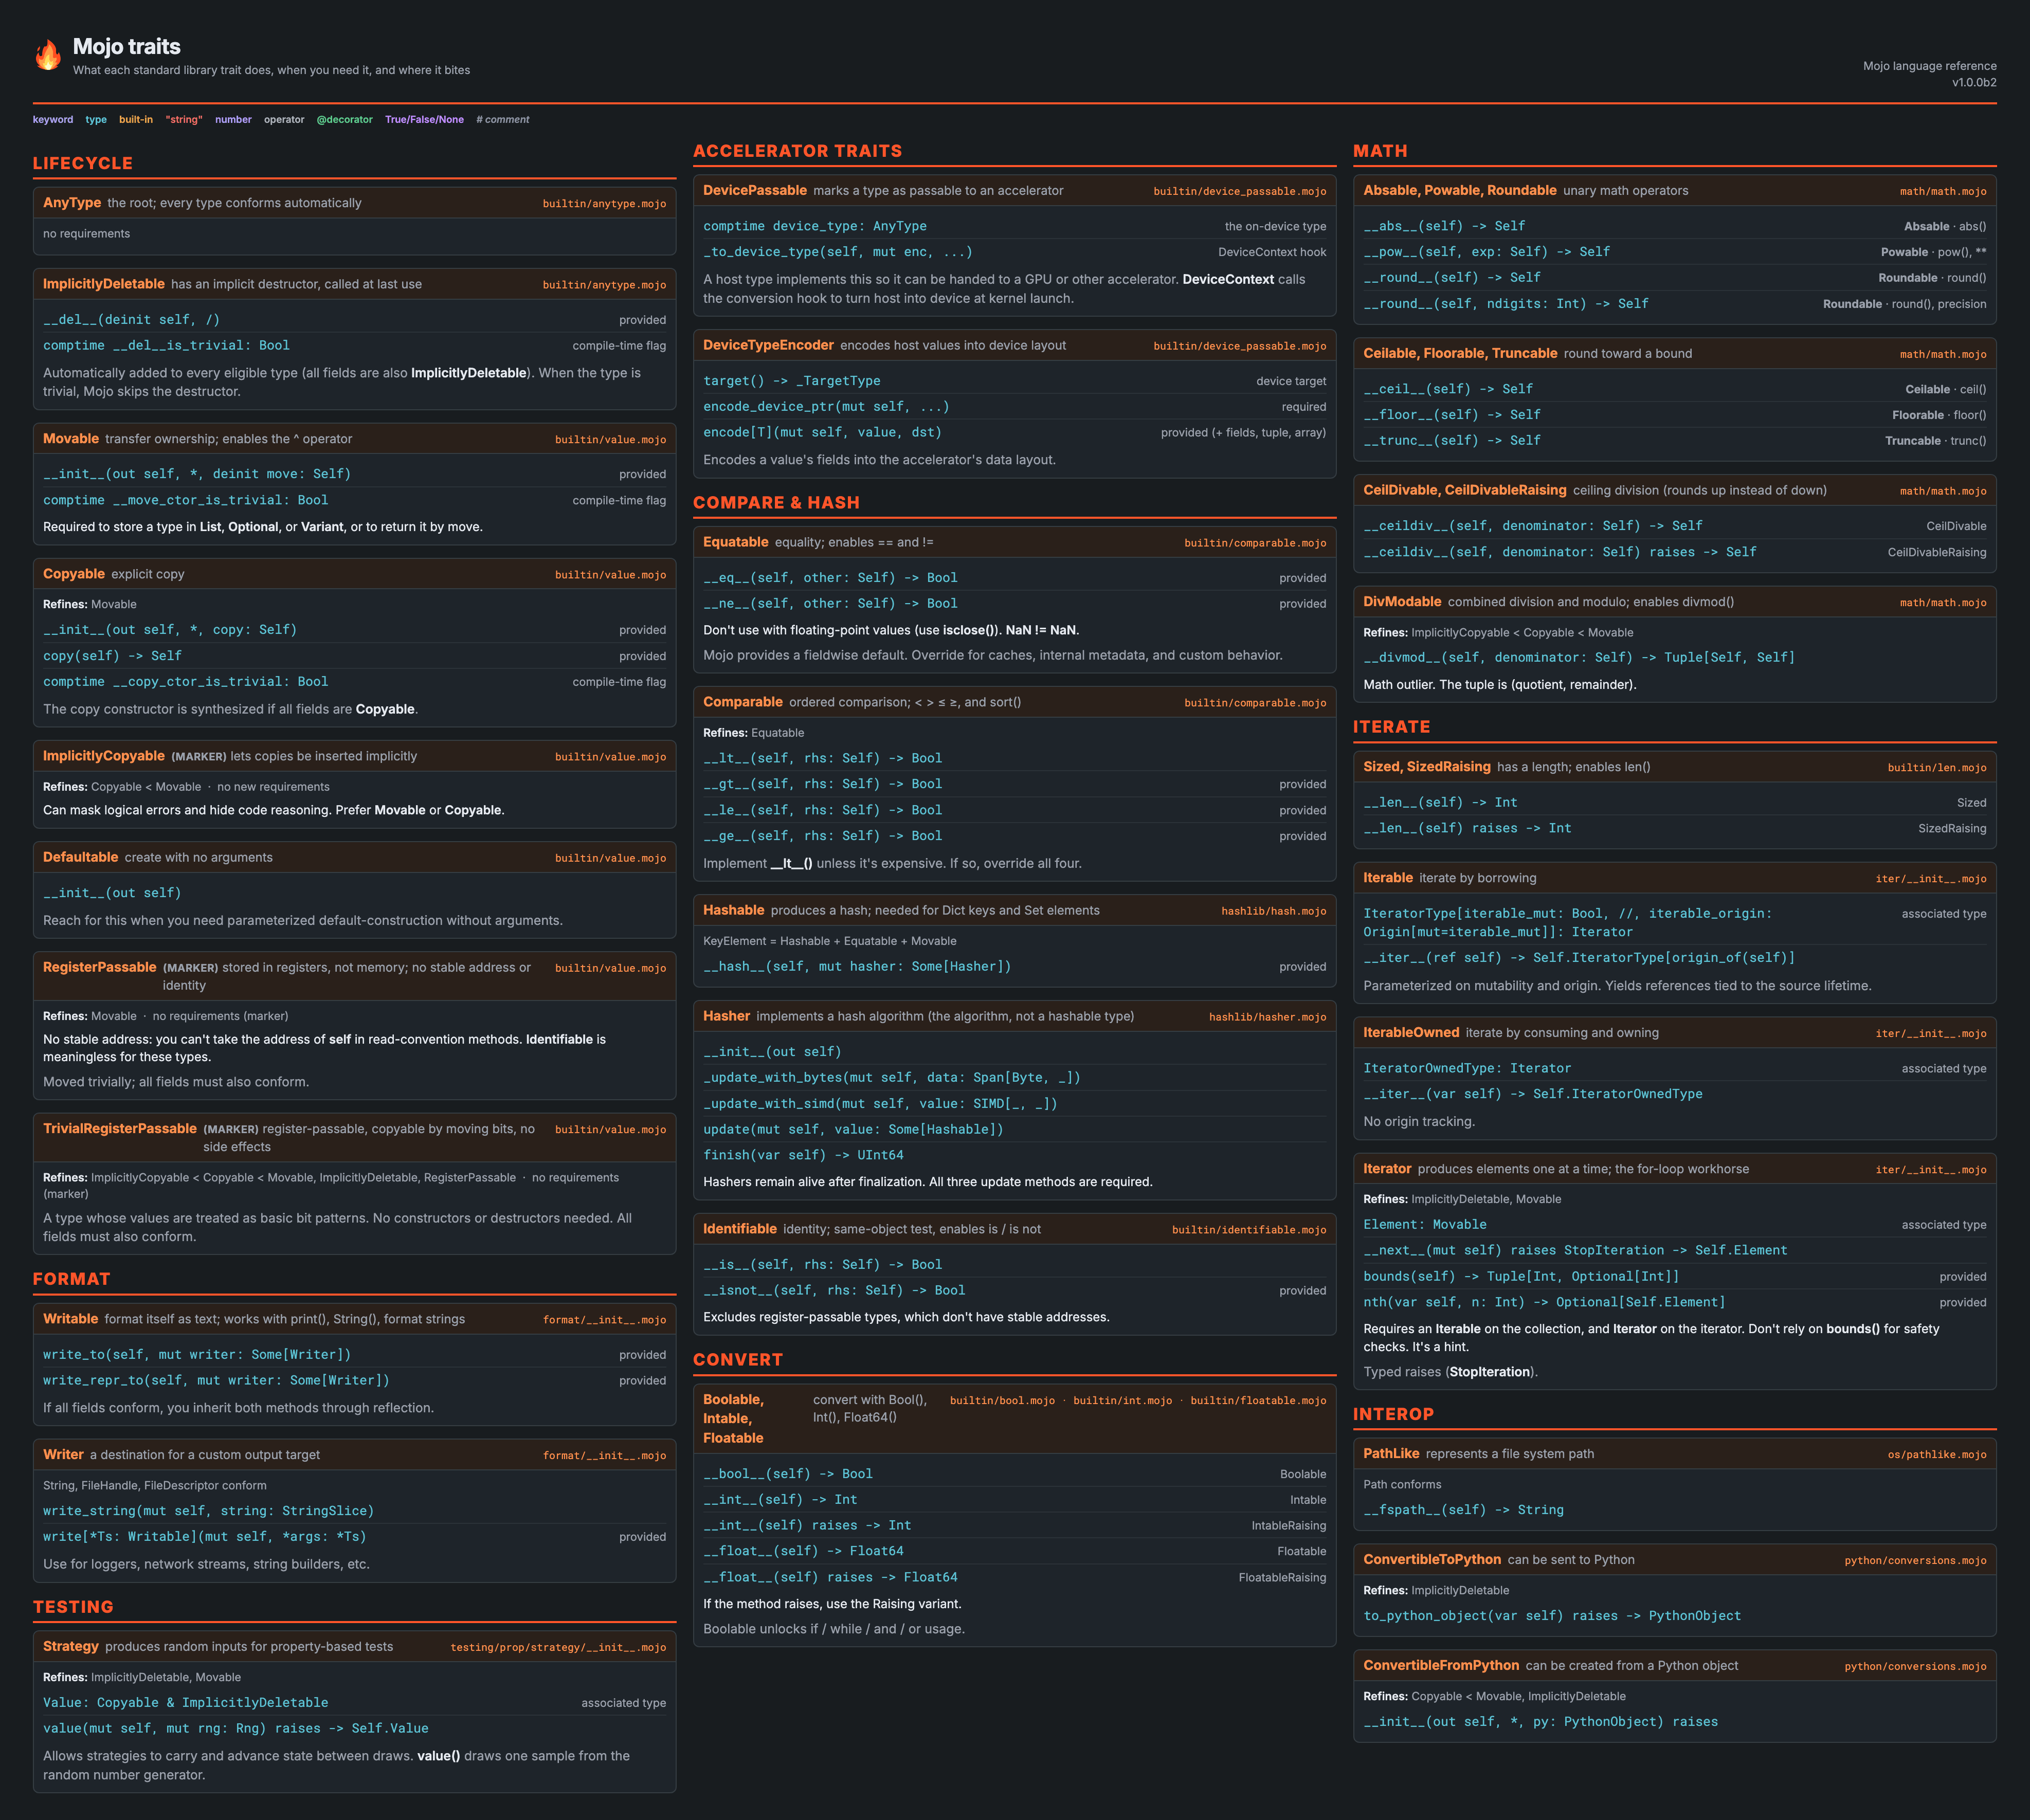Click the Mojo flame logo icon
The height and width of the screenshot is (1820, 2030).
click(x=48, y=55)
